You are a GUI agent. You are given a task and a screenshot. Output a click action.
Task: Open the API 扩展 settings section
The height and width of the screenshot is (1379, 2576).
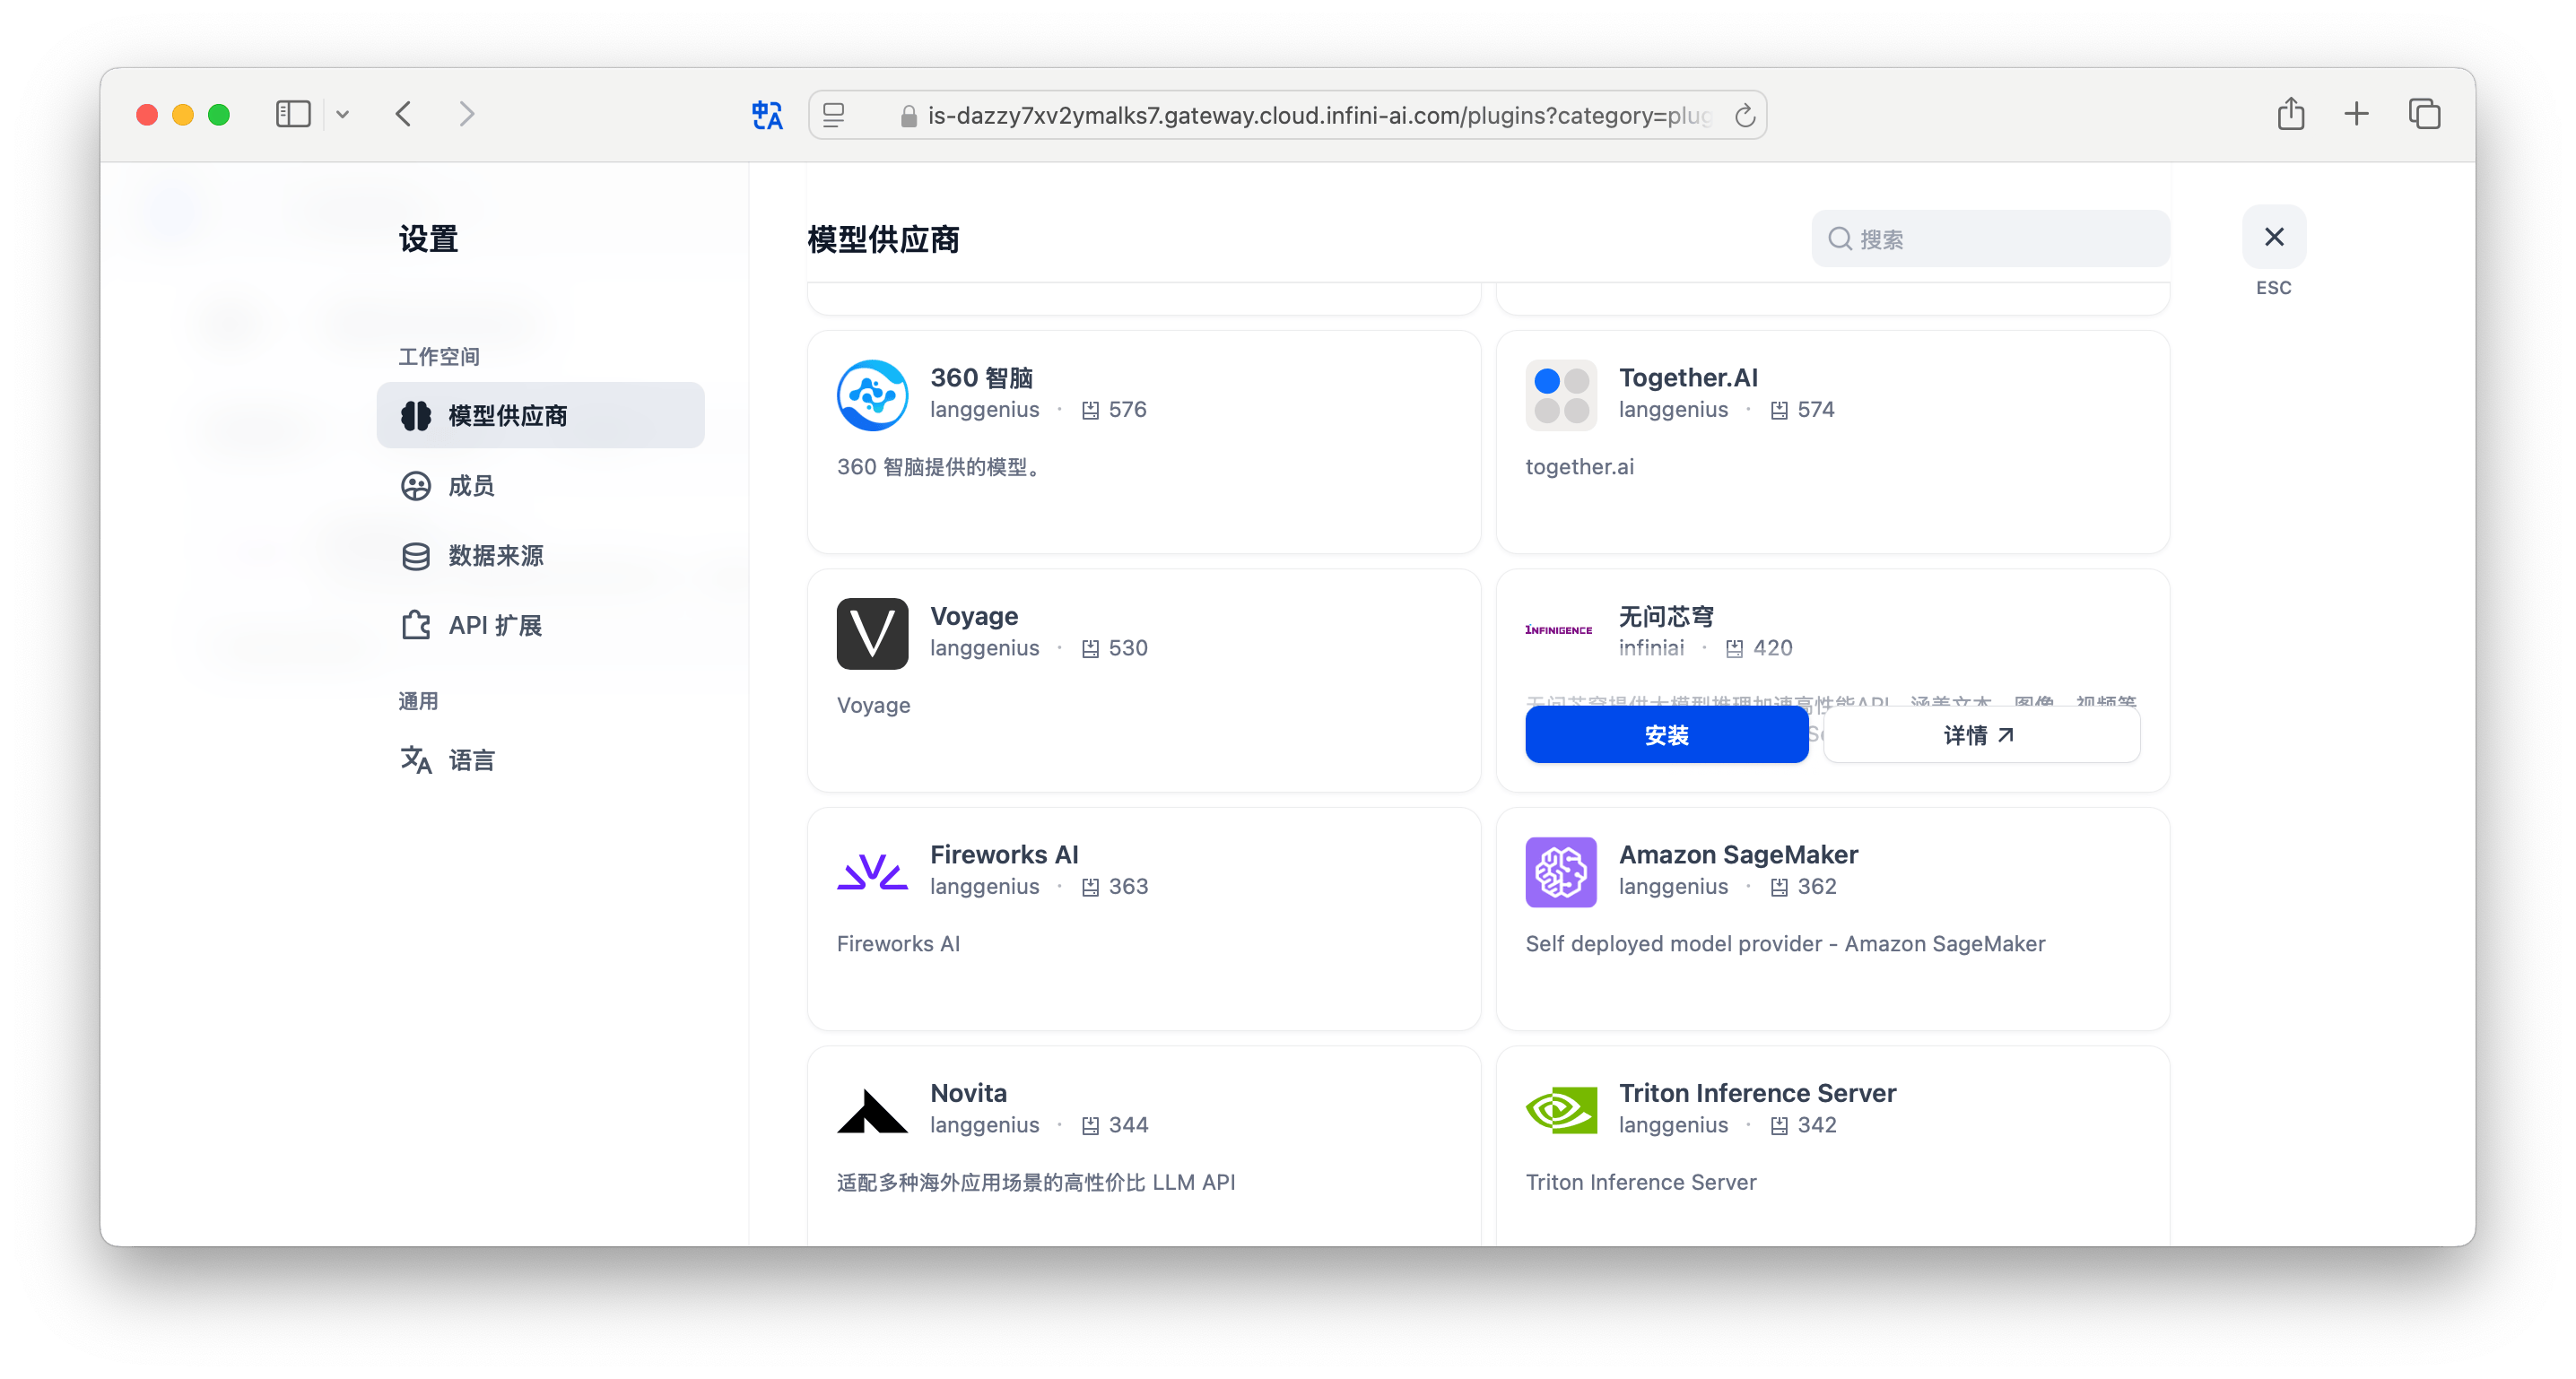point(494,626)
